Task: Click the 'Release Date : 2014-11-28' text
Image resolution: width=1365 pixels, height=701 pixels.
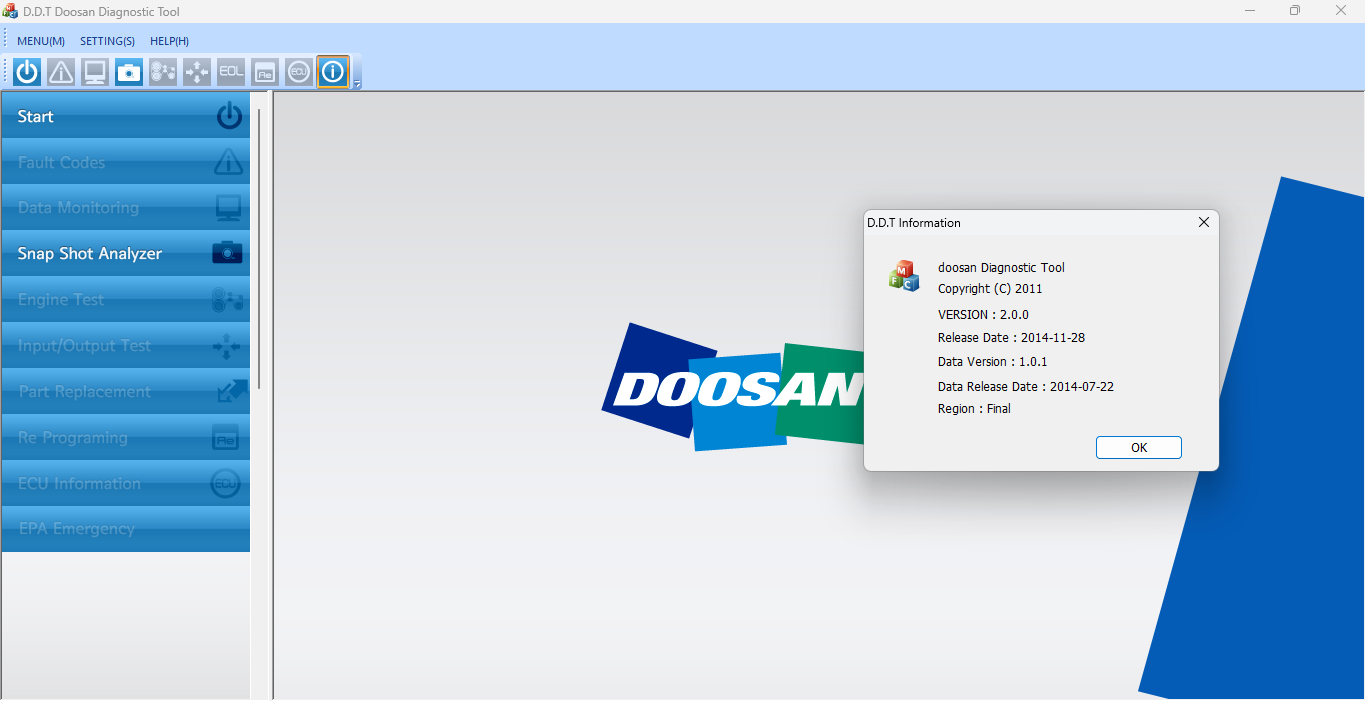Action: pyautogui.click(x=1011, y=338)
